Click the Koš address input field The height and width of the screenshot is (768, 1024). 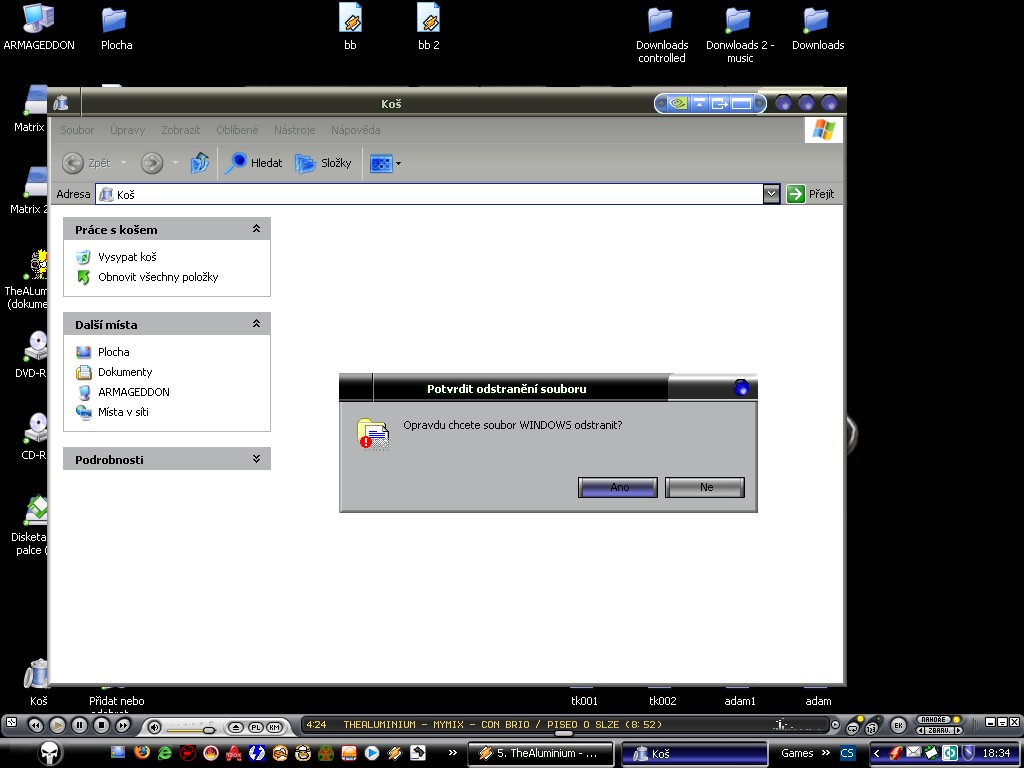click(429, 194)
